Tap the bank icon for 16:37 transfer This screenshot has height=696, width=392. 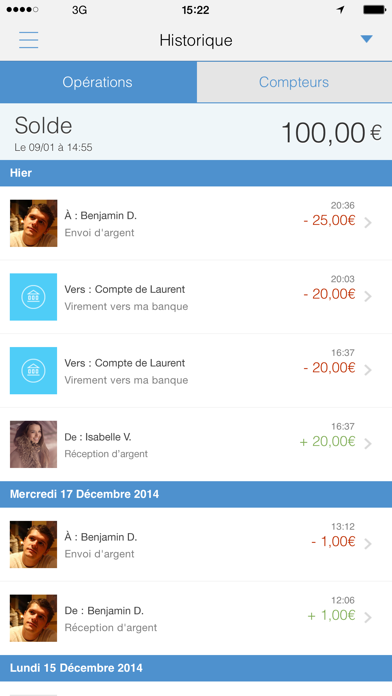[x=33, y=371]
